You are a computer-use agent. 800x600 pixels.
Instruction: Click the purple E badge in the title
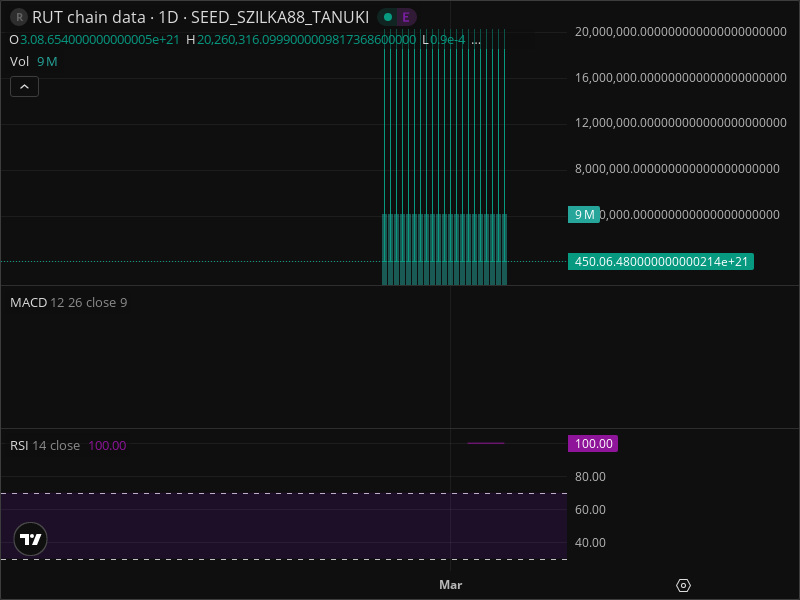point(406,17)
